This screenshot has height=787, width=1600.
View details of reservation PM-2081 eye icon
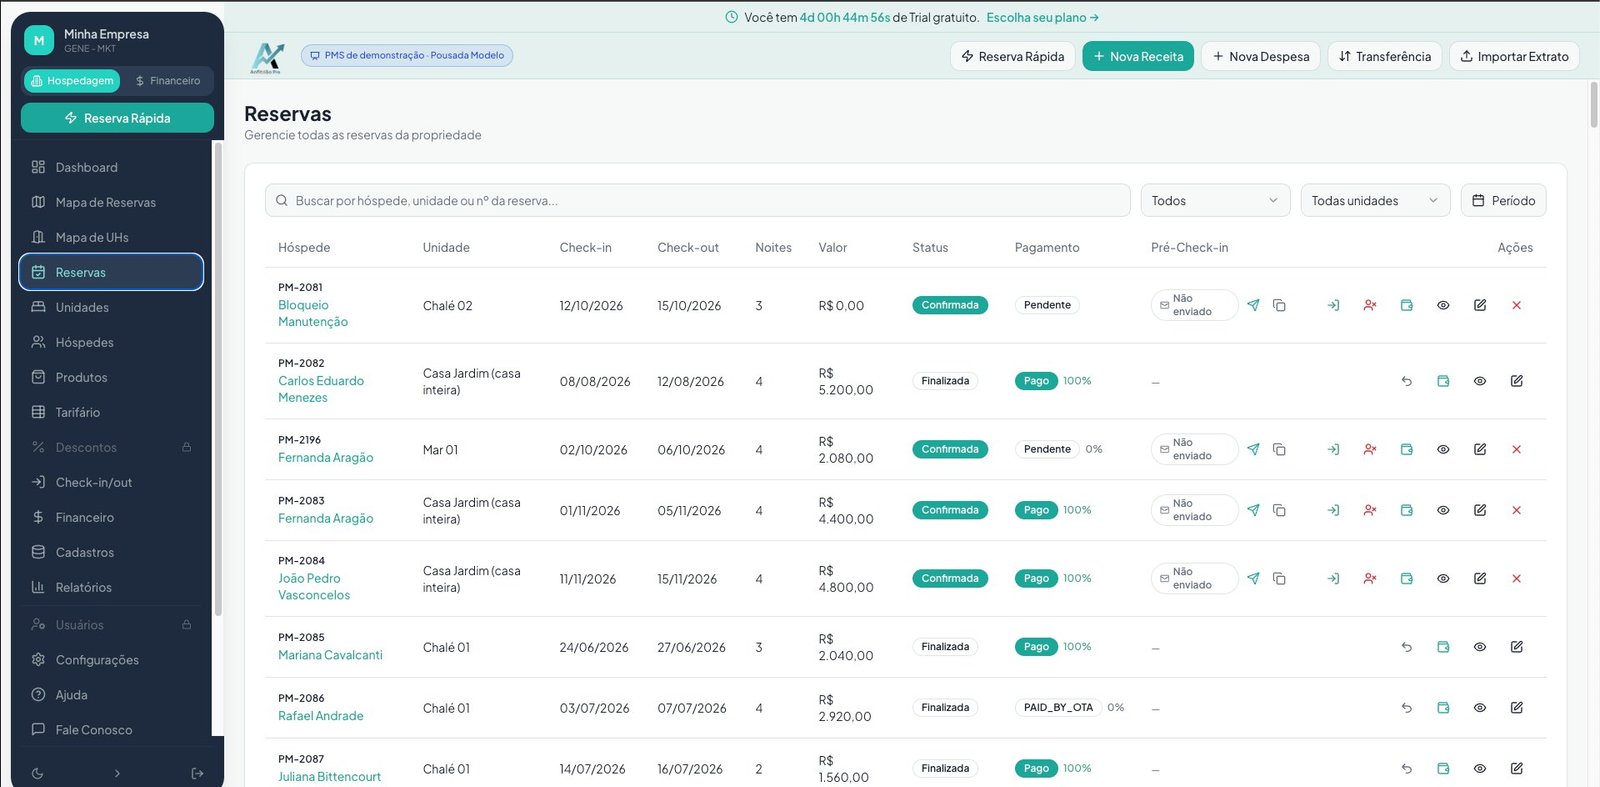coord(1443,305)
